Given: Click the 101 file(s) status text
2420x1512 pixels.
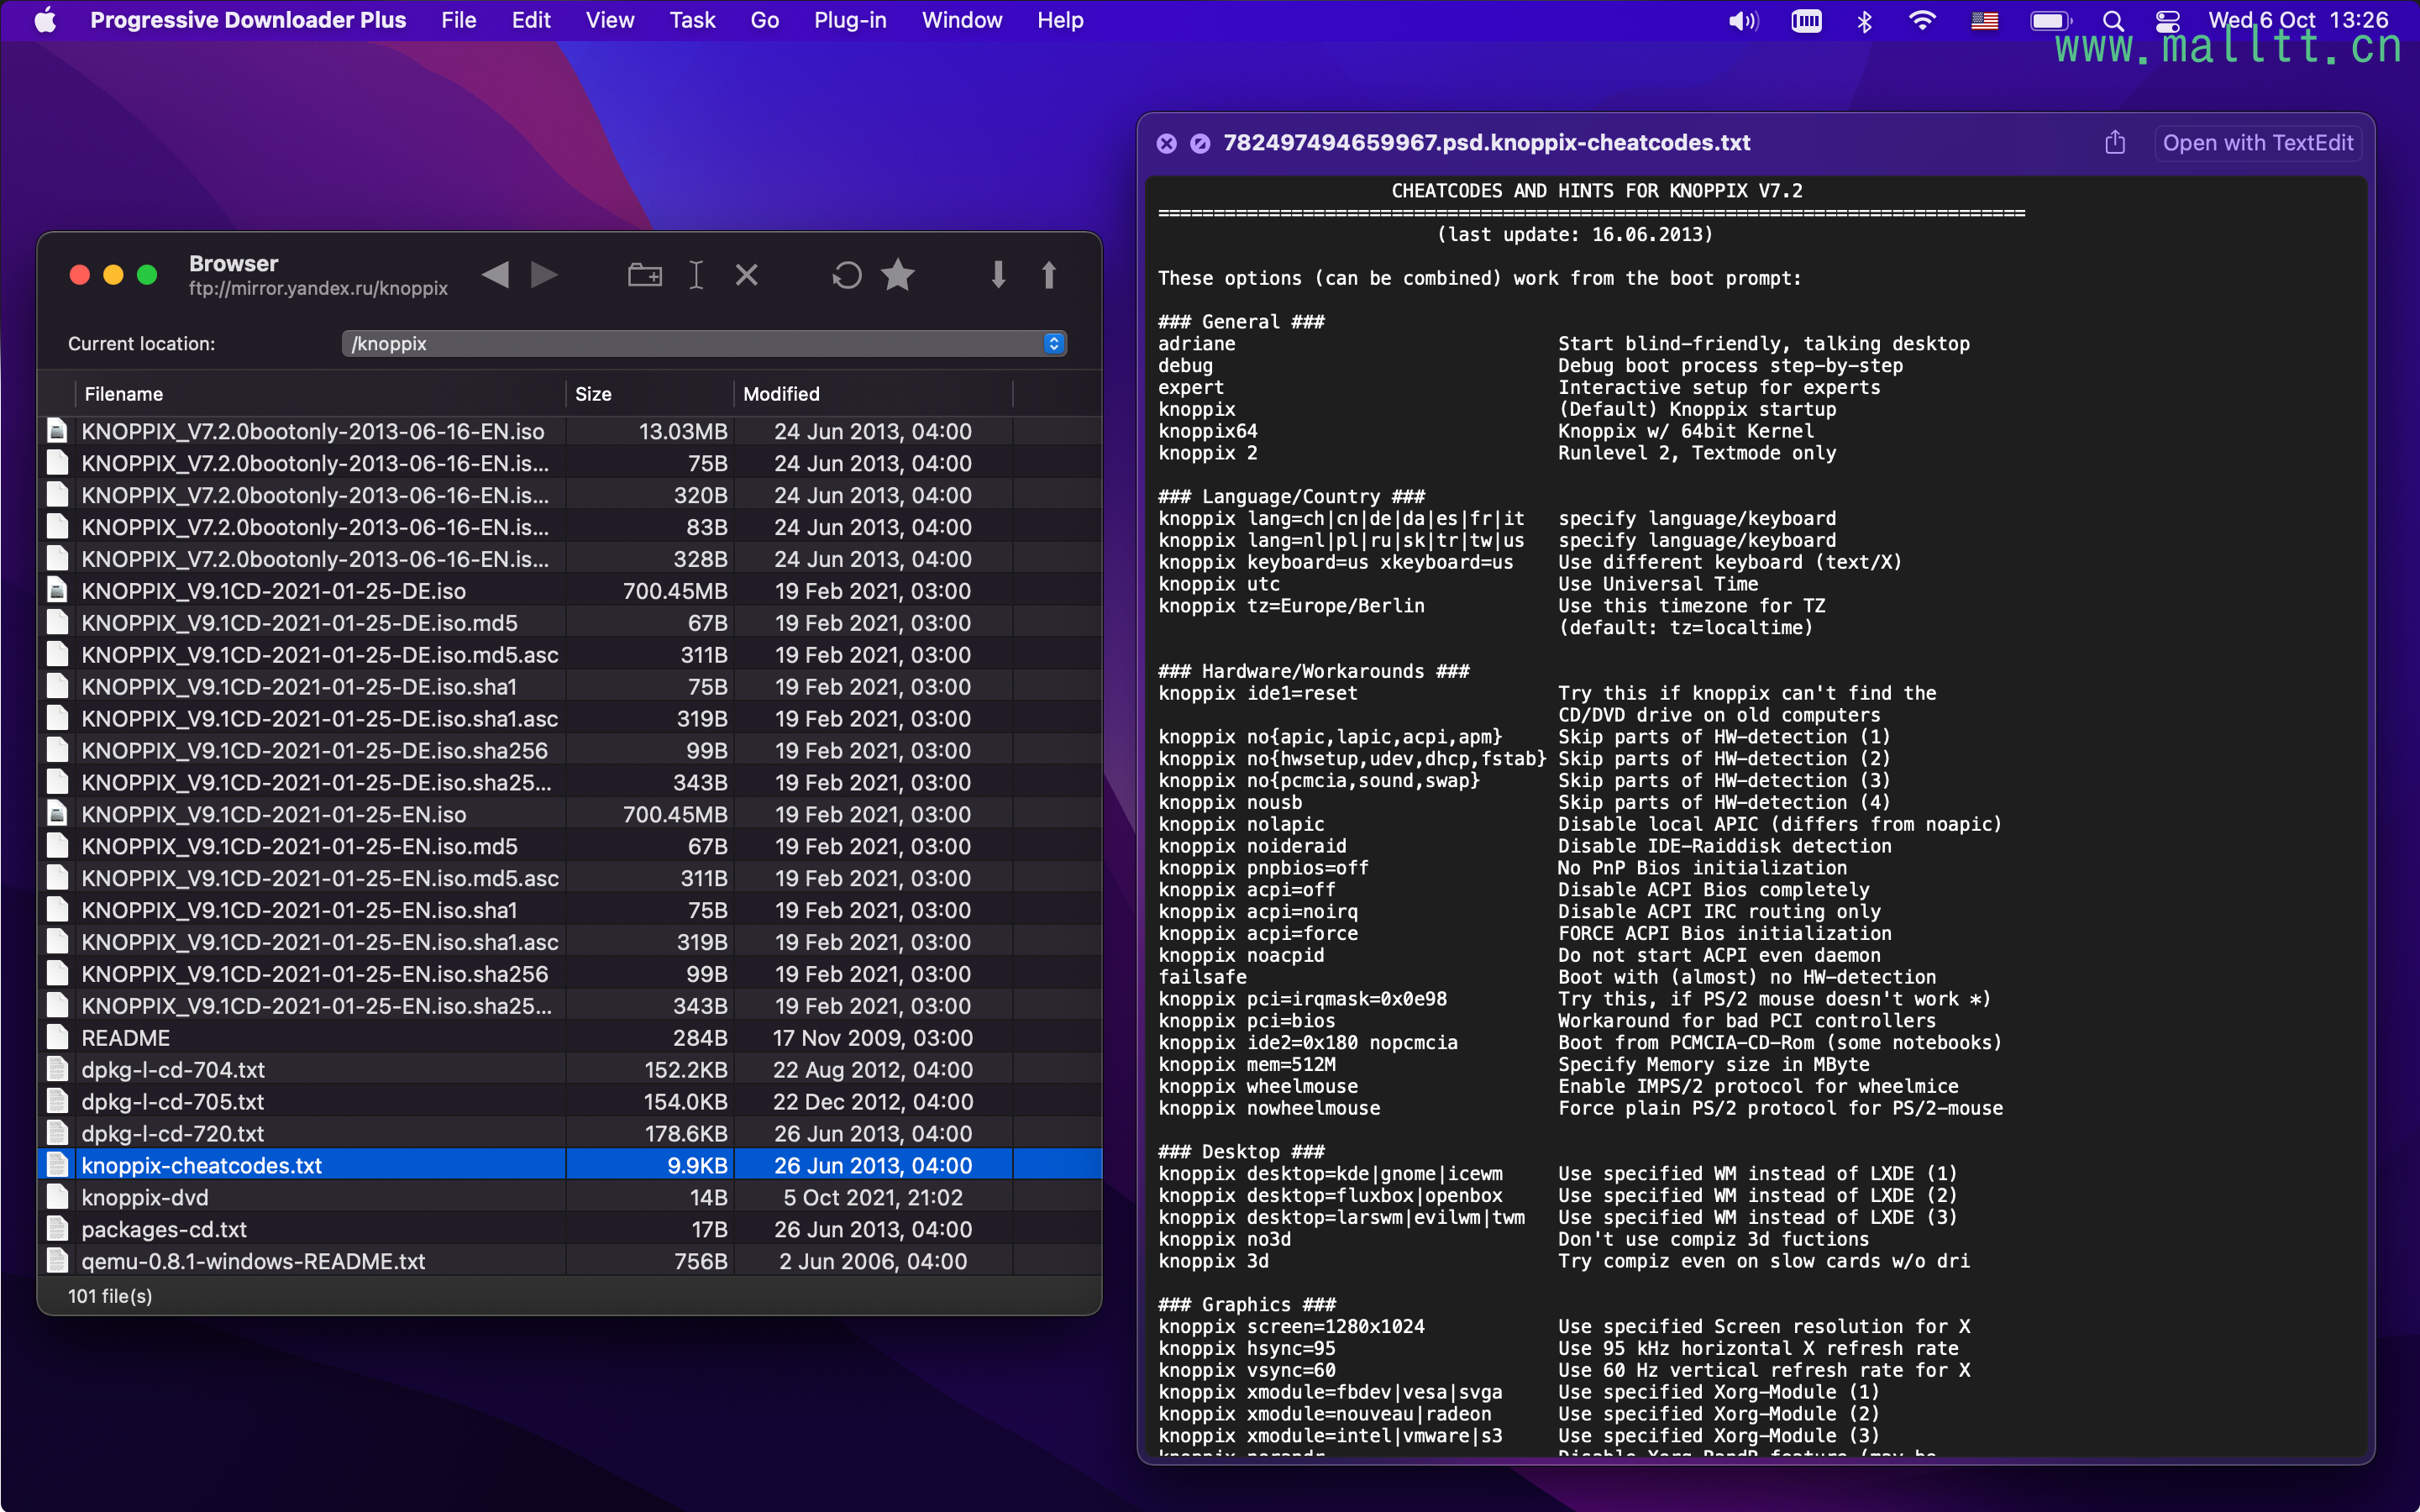Looking at the screenshot, I should (x=110, y=1296).
